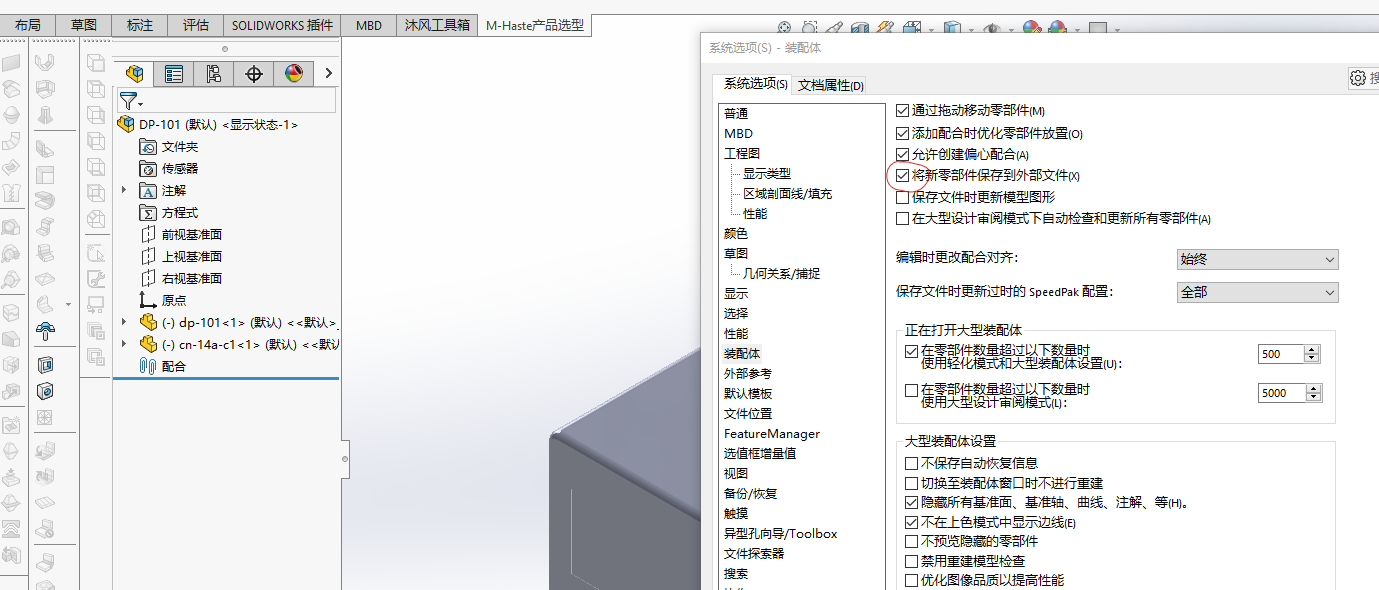Open the 草图 ribbon tab
1379x590 pixels.
(x=84, y=25)
